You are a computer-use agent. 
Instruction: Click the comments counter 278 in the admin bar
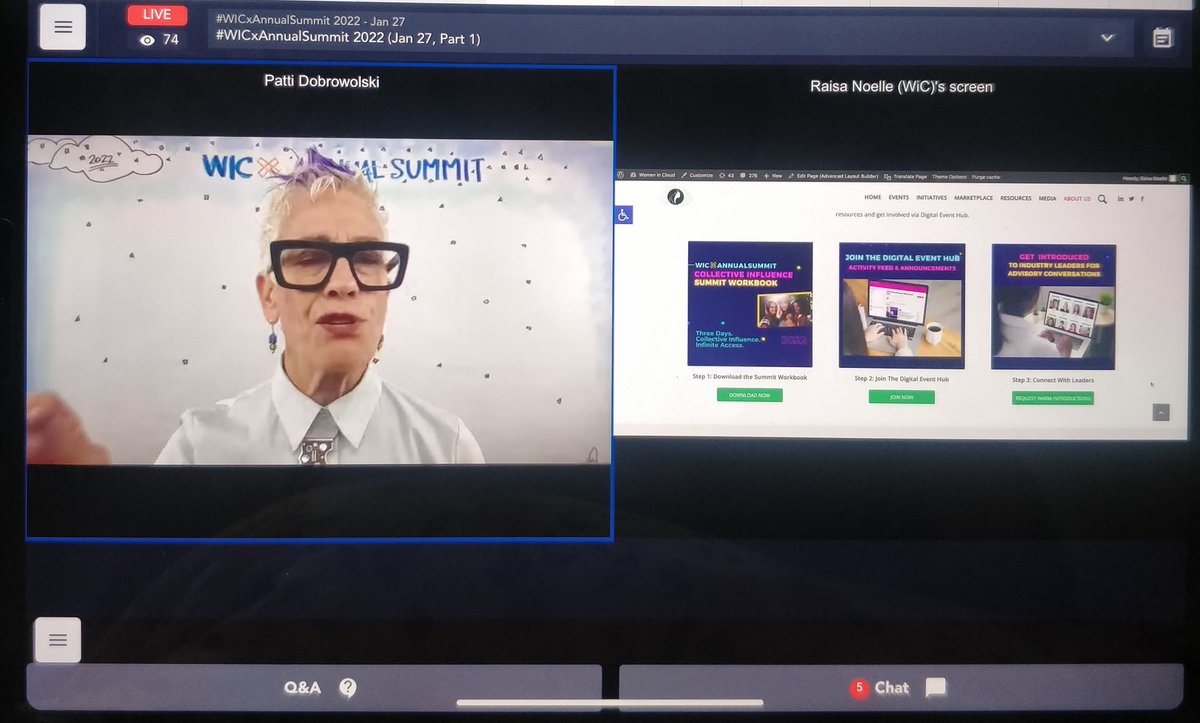749,175
